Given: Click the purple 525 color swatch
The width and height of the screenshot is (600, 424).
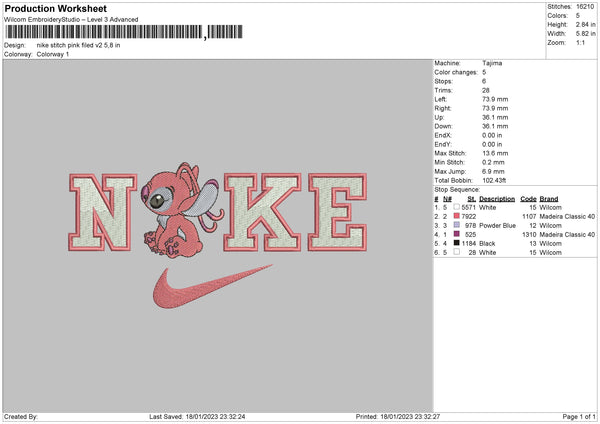Looking at the screenshot, I should [x=456, y=234].
